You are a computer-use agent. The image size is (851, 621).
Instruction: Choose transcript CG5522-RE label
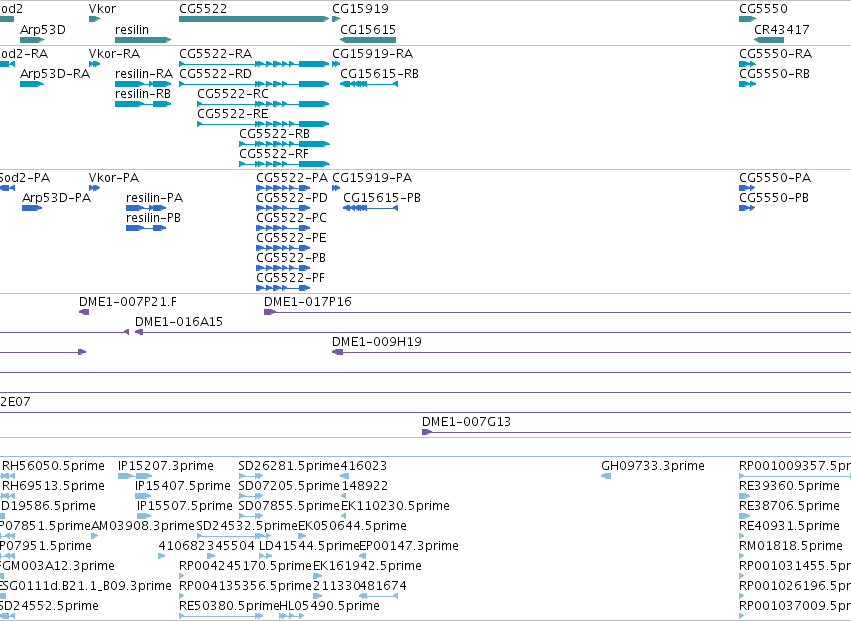click(x=233, y=113)
